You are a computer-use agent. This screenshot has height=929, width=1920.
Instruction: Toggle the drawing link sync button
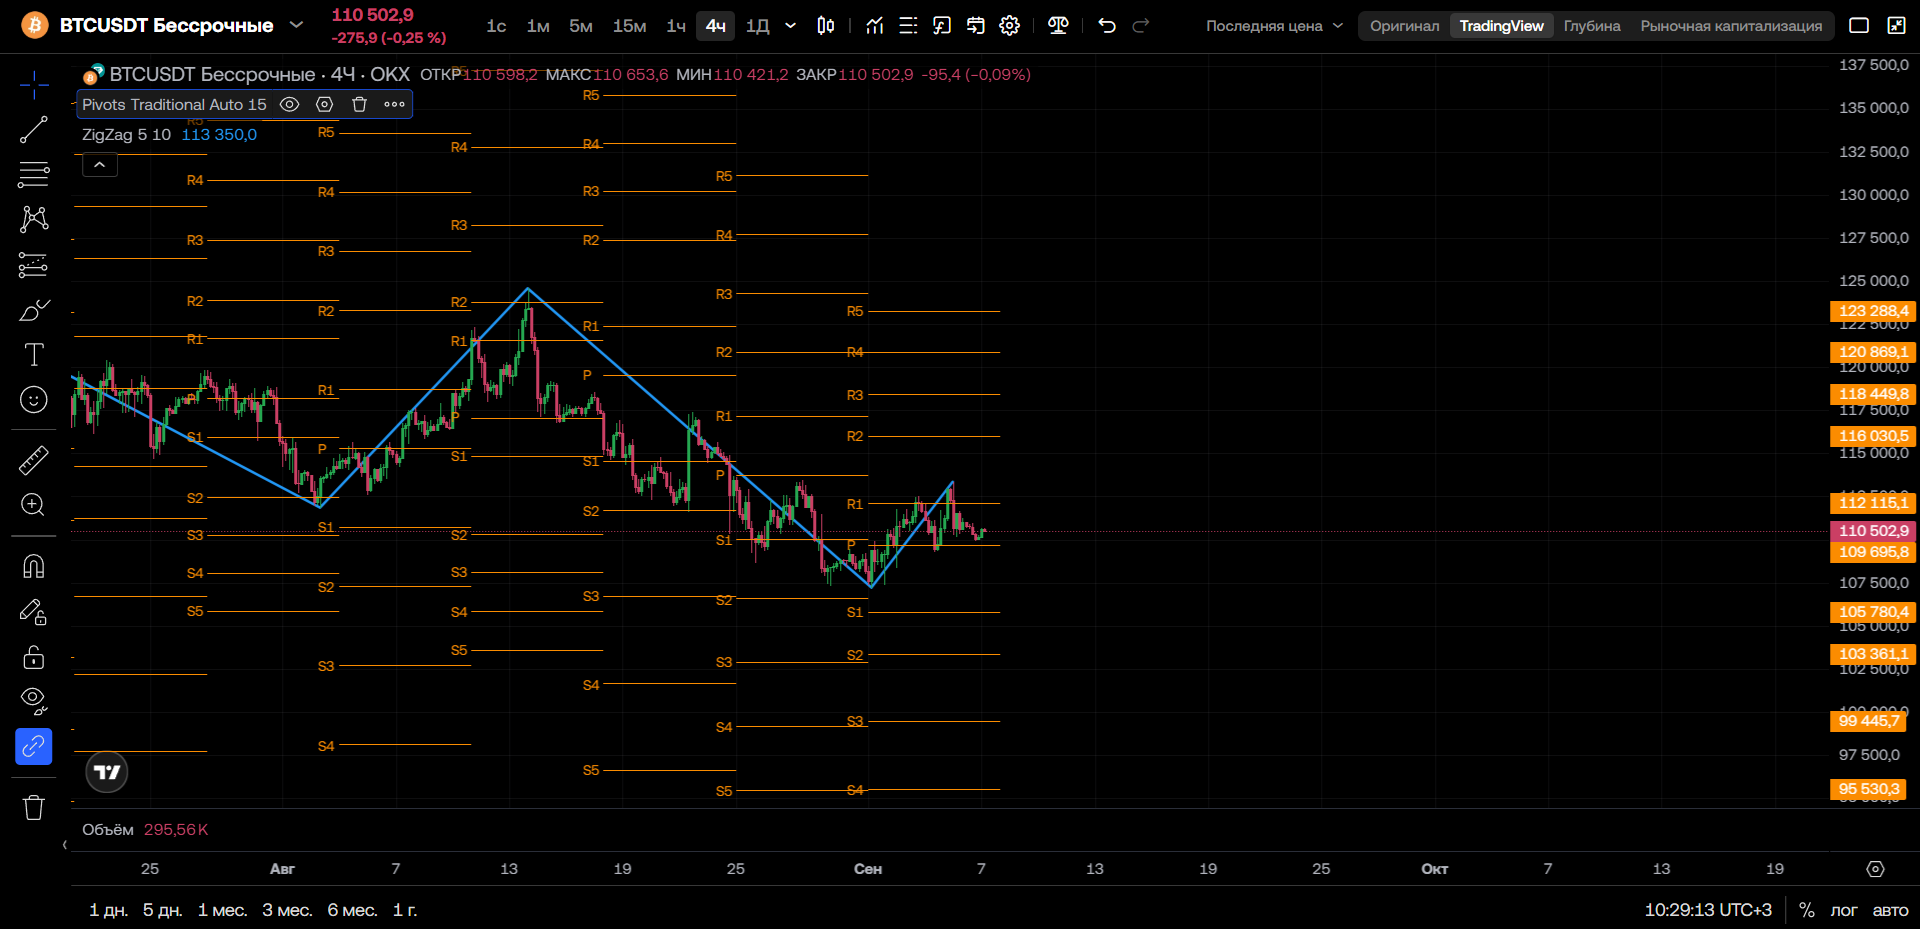point(34,746)
